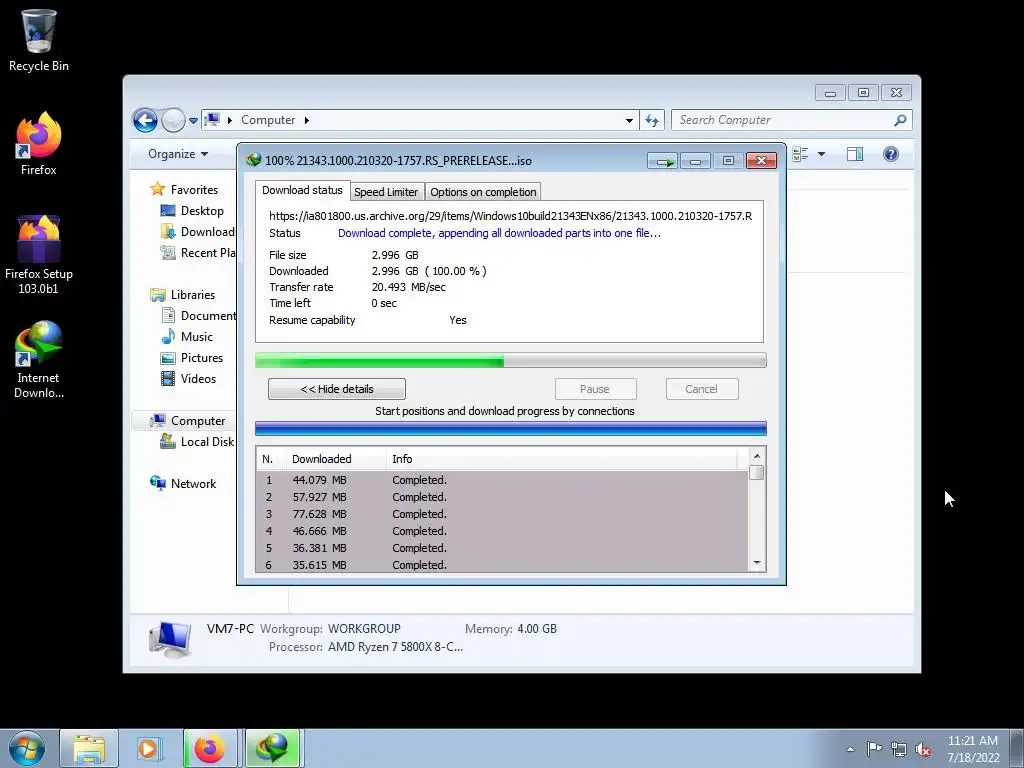Image resolution: width=1024 pixels, height=768 pixels.
Task: Open the Music library
Action: tap(197, 337)
